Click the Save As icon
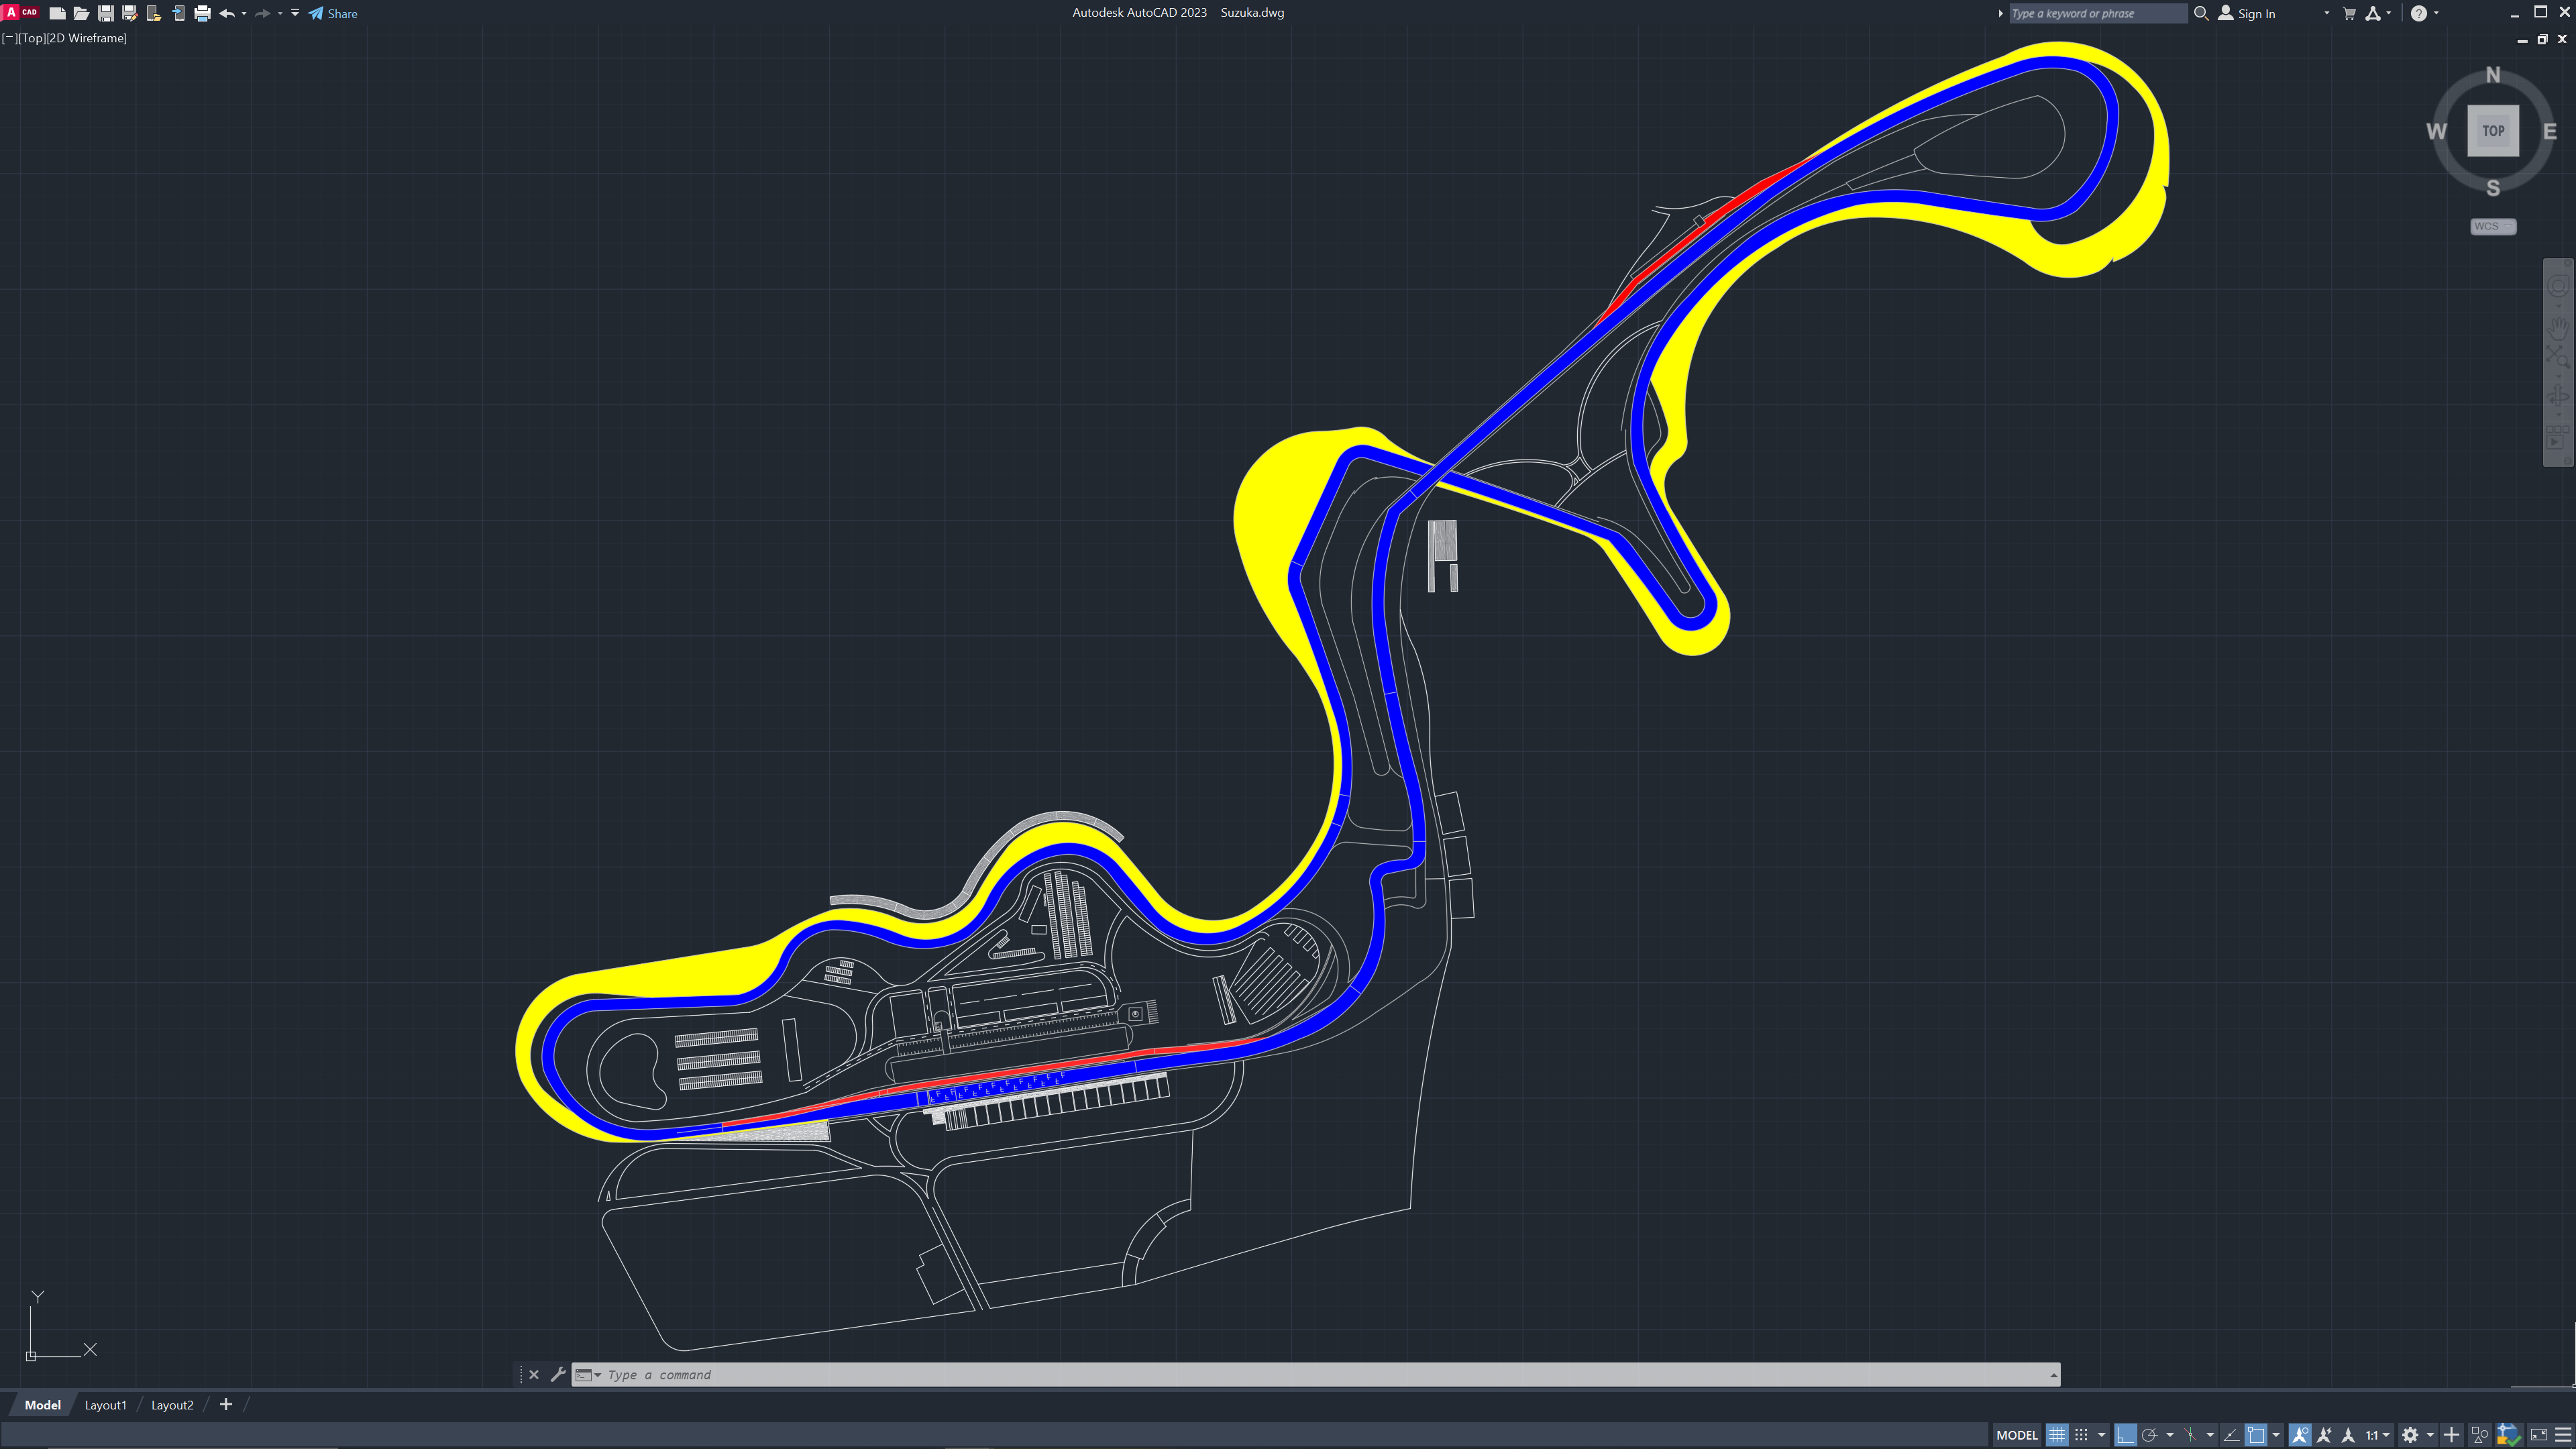 tap(129, 14)
